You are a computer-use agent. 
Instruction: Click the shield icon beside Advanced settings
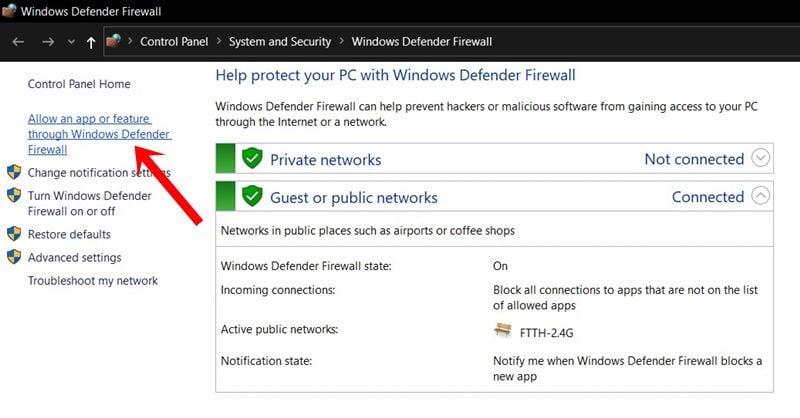[x=14, y=257]
